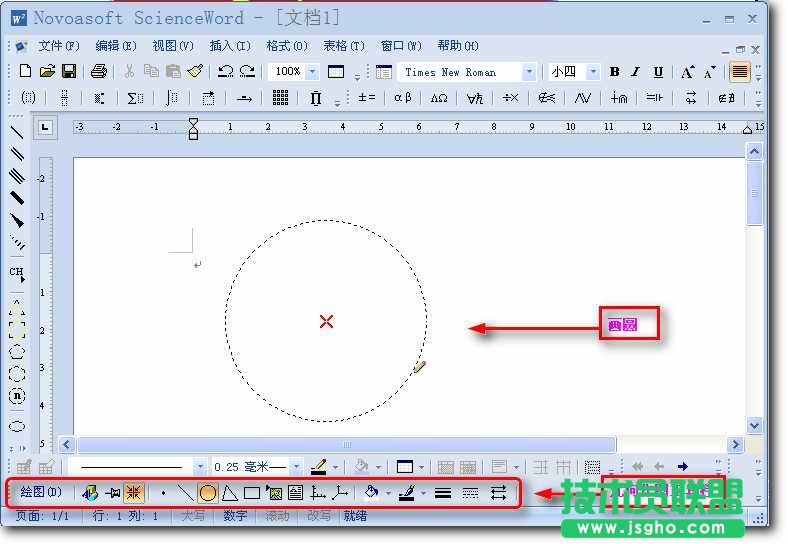Select the circle drawing tool

pos(208,493)
